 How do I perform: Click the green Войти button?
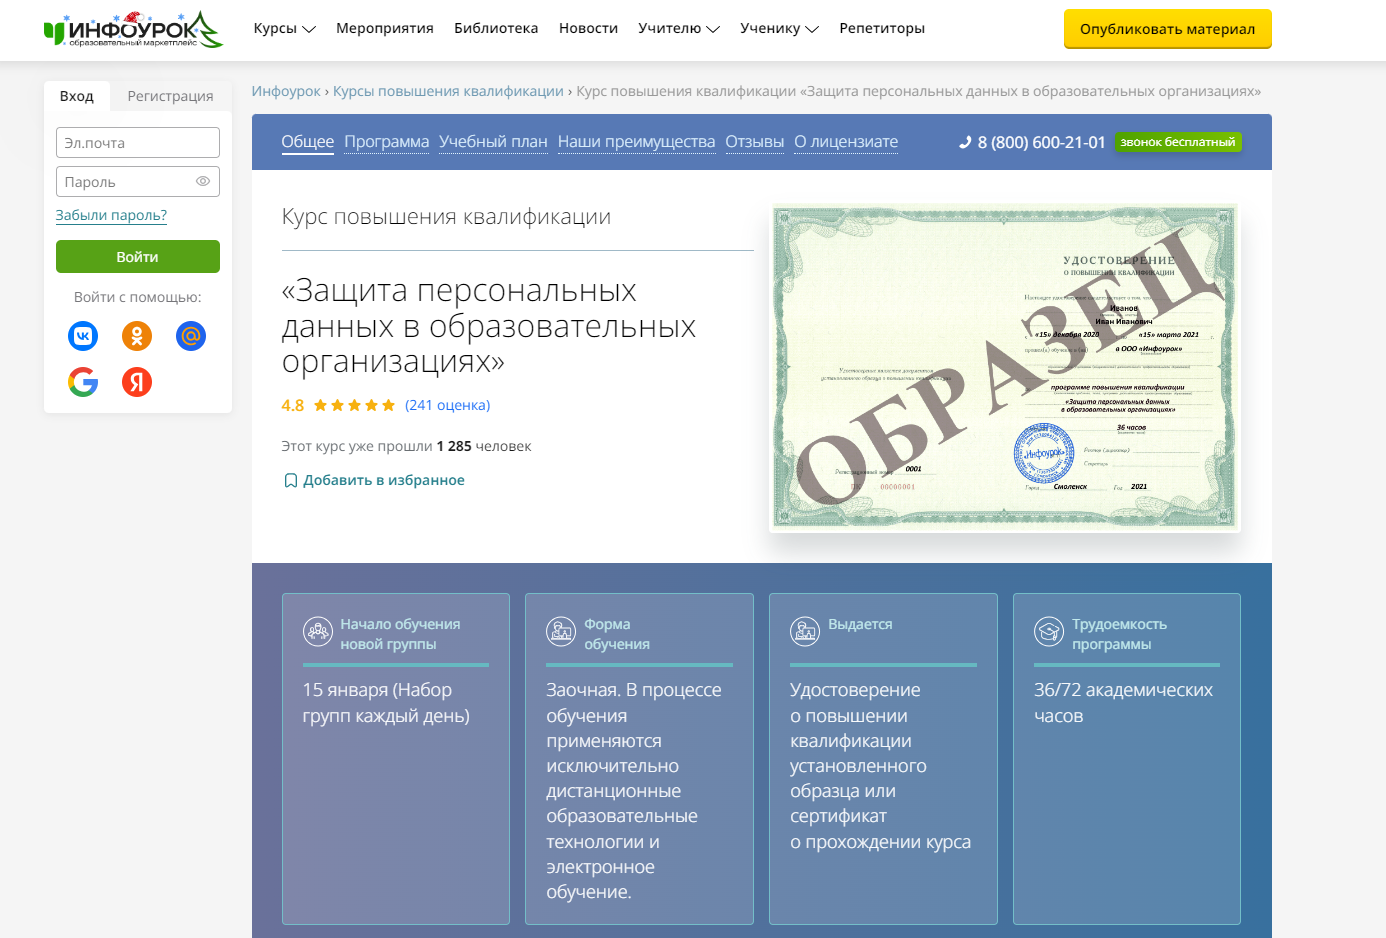coord(138,257)
